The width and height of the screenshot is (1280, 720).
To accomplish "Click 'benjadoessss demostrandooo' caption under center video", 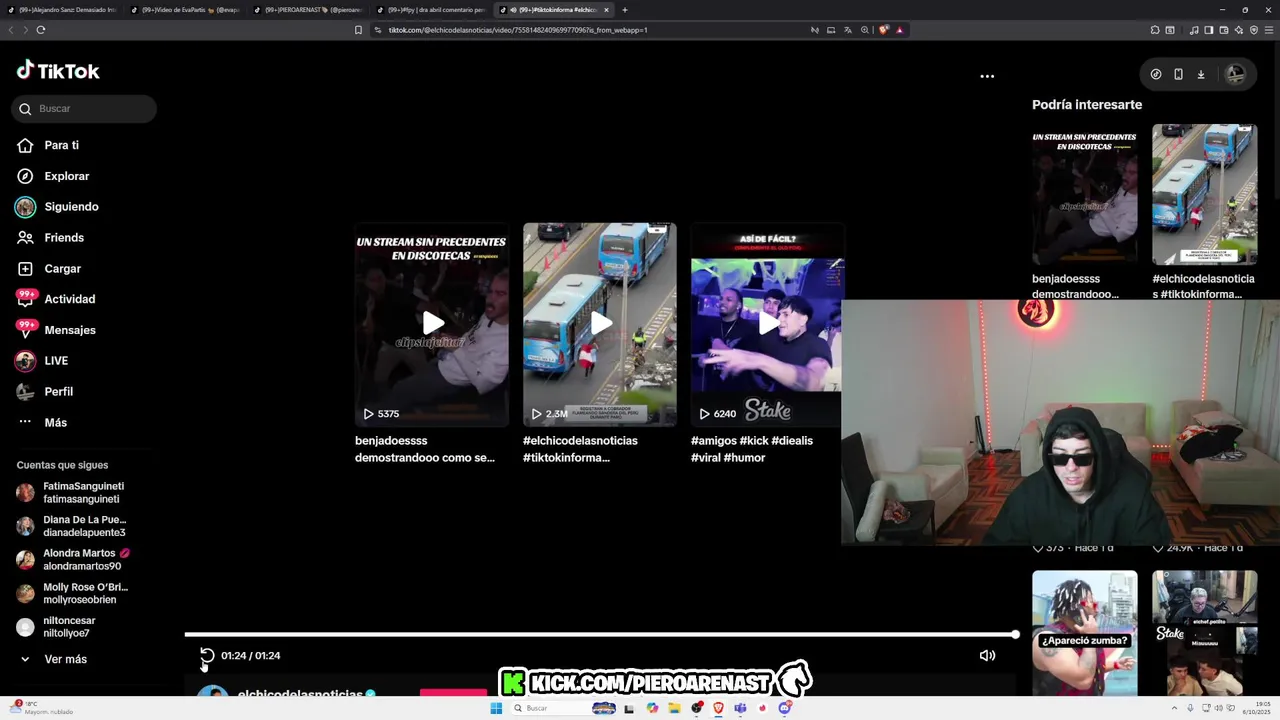I will [425, 449].
